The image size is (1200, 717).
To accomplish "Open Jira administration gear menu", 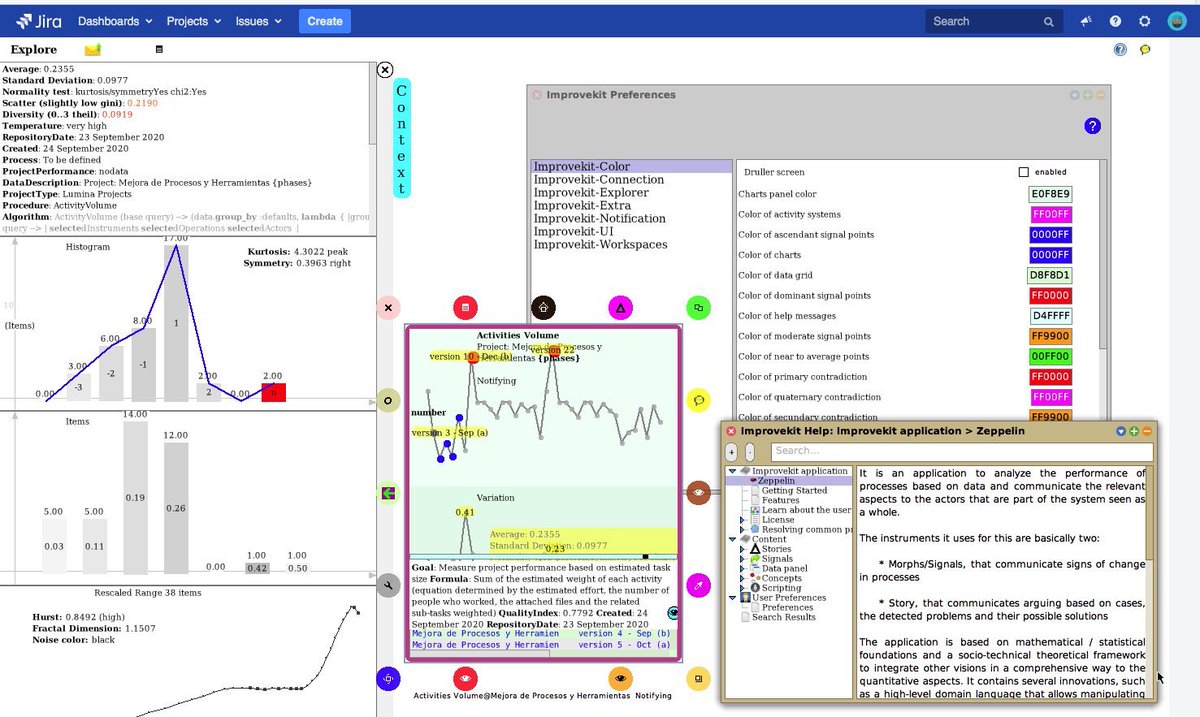I will 1145,21.
